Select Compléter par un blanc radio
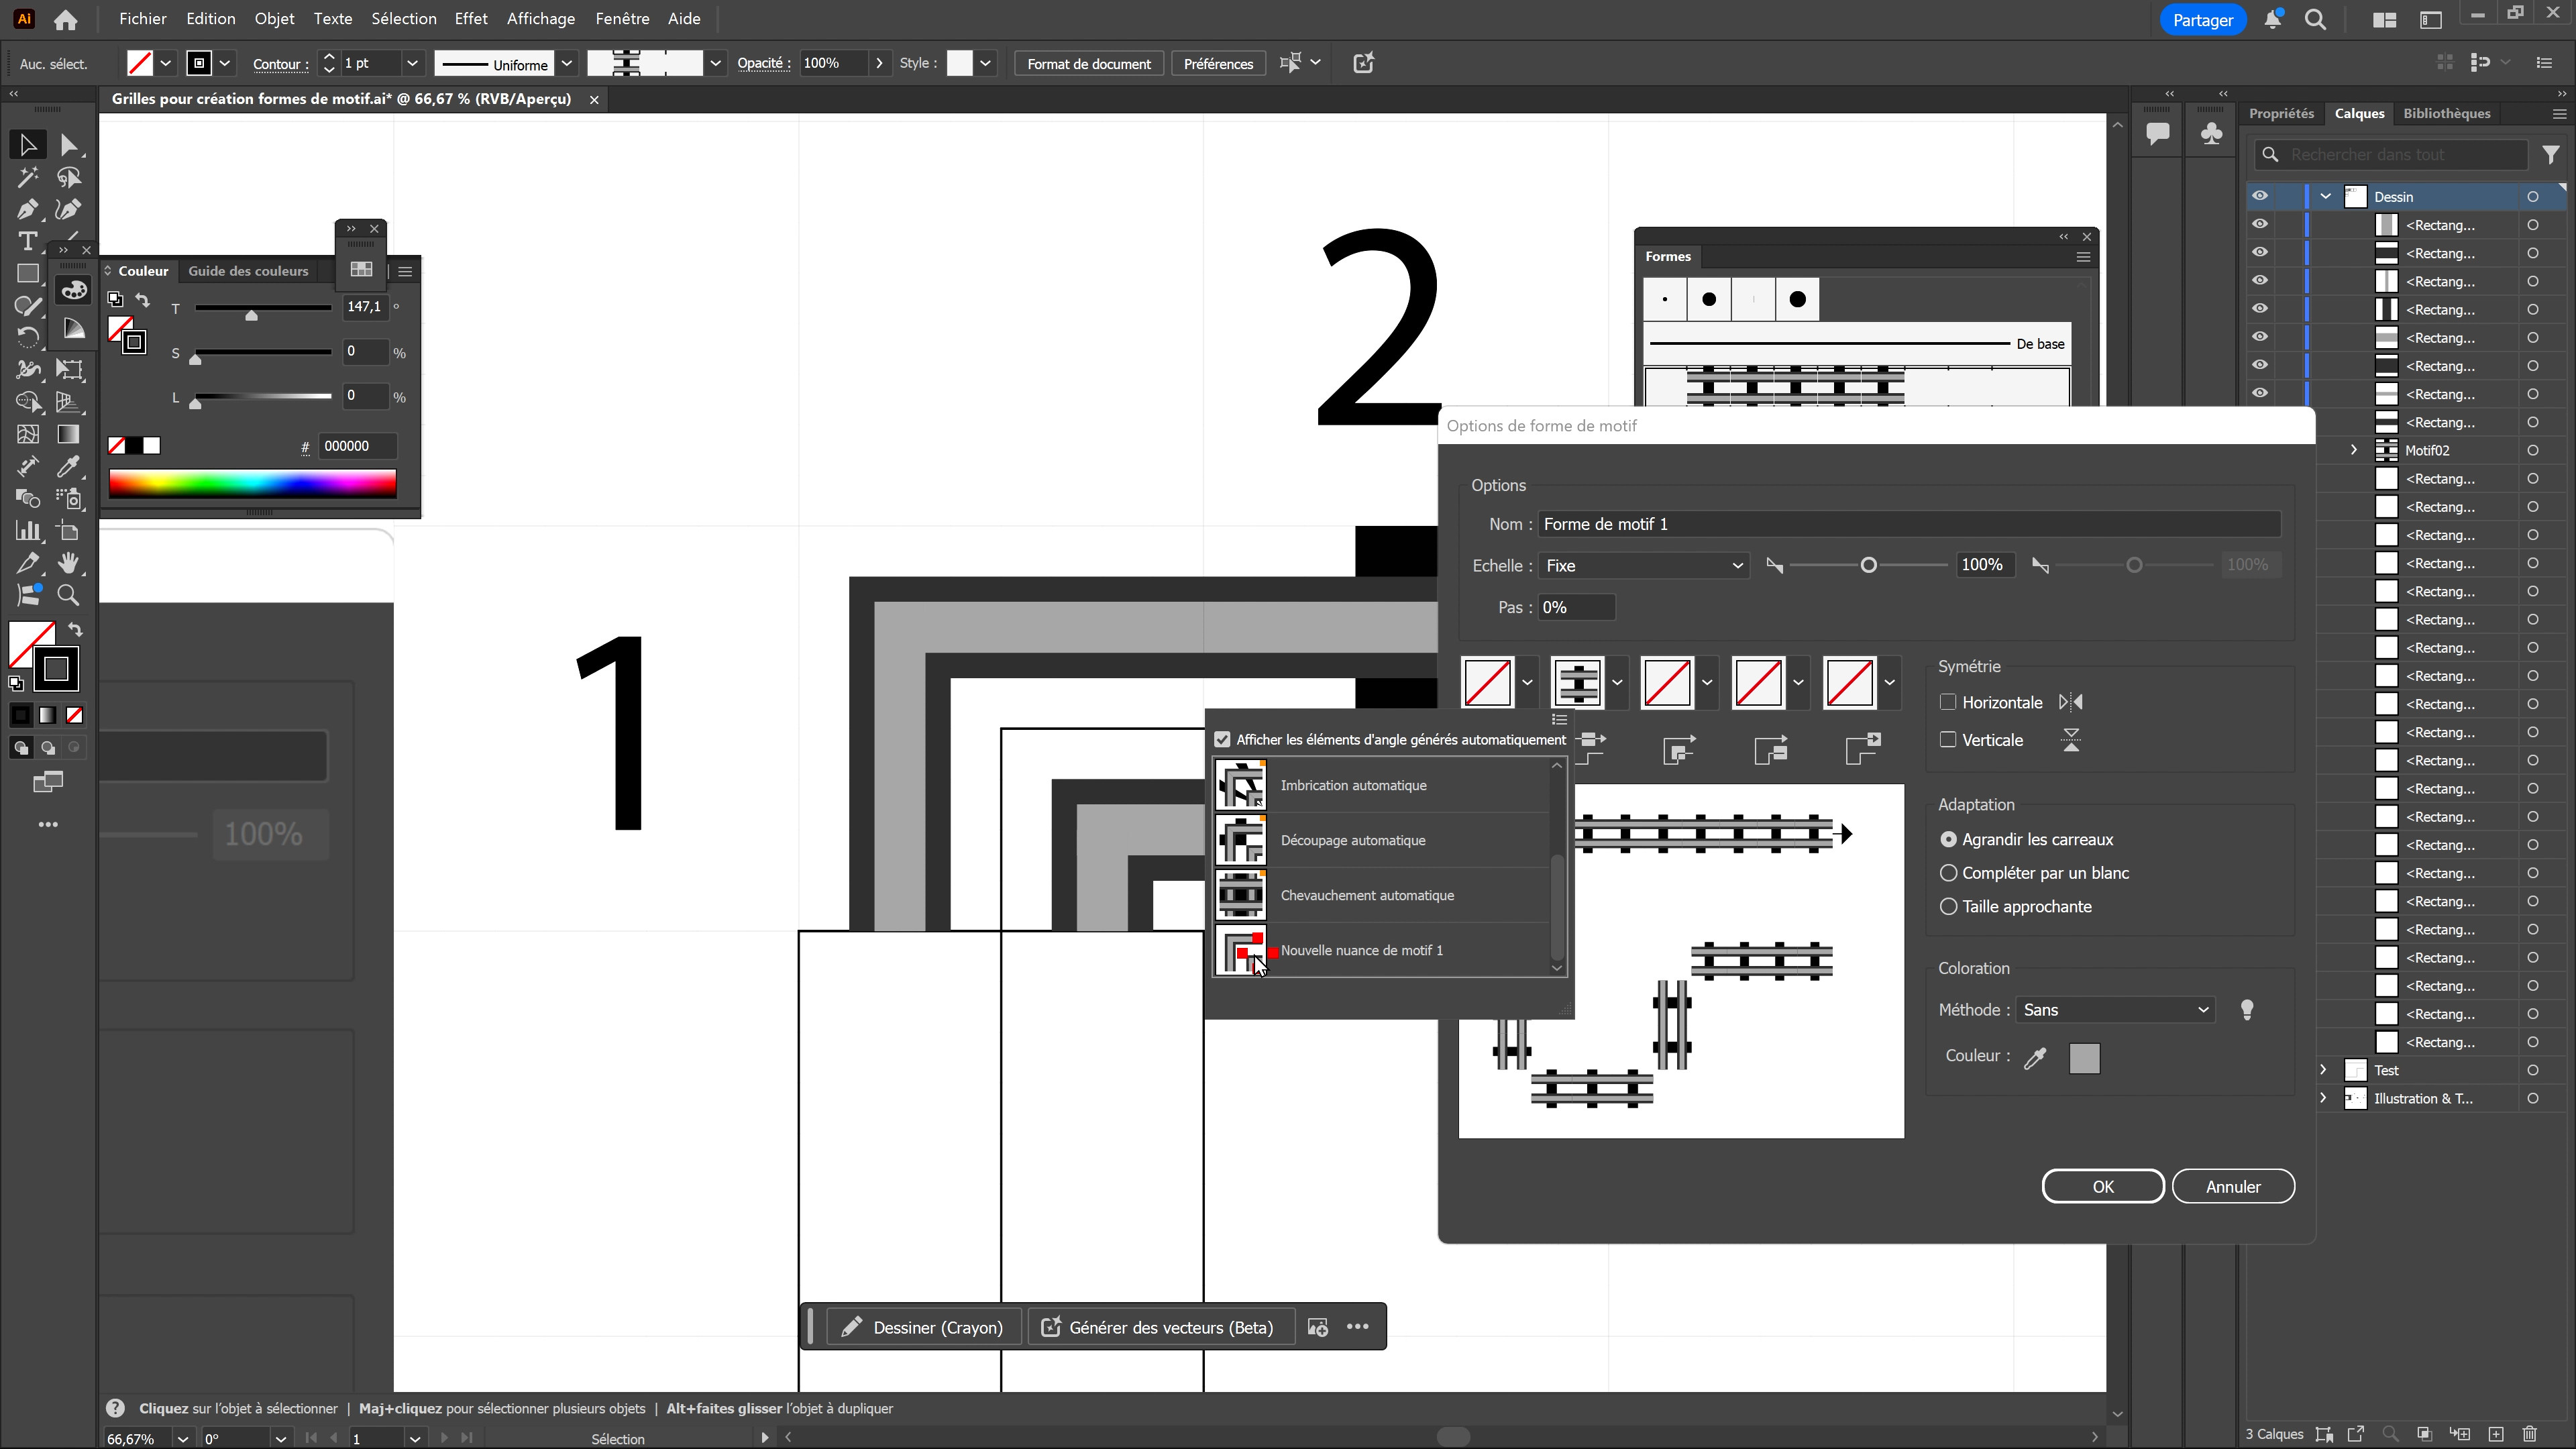 (1948, 873)
